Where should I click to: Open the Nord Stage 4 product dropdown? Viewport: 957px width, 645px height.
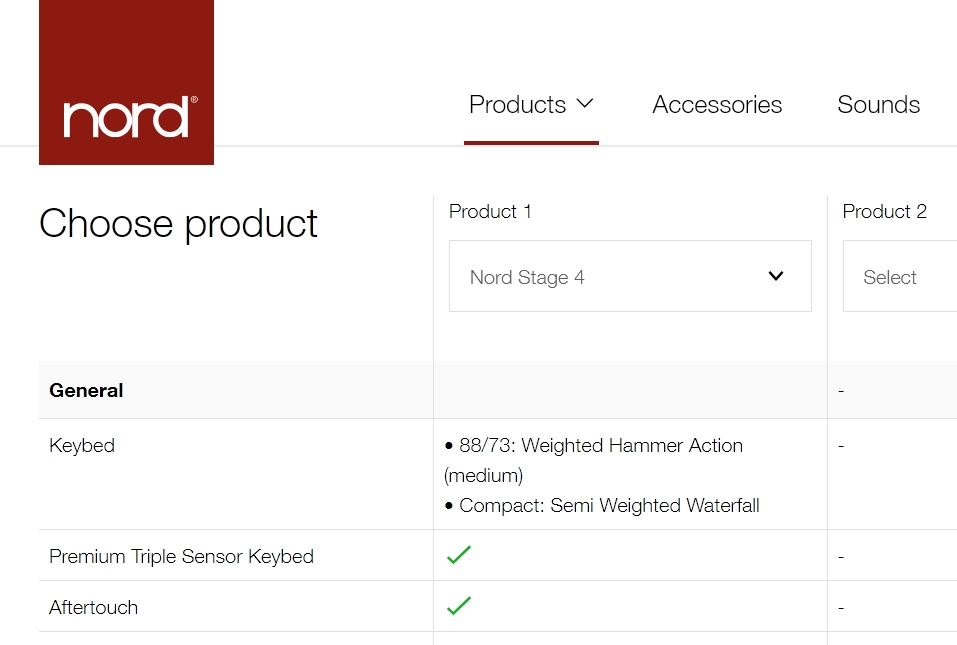[629, 277]
